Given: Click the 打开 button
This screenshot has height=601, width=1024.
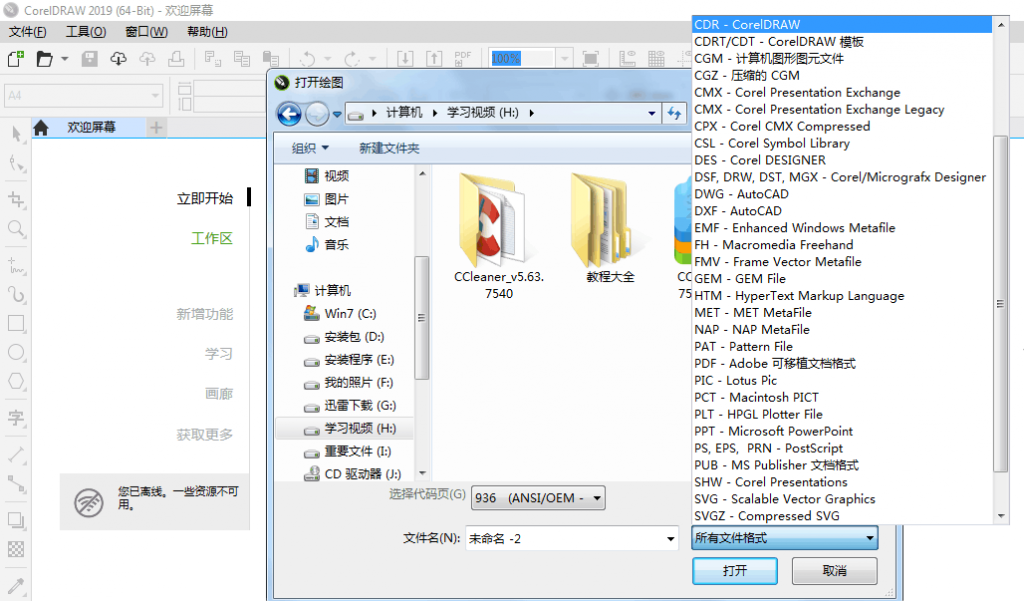Looking at the screenshot, I should [x=735, y=571].
